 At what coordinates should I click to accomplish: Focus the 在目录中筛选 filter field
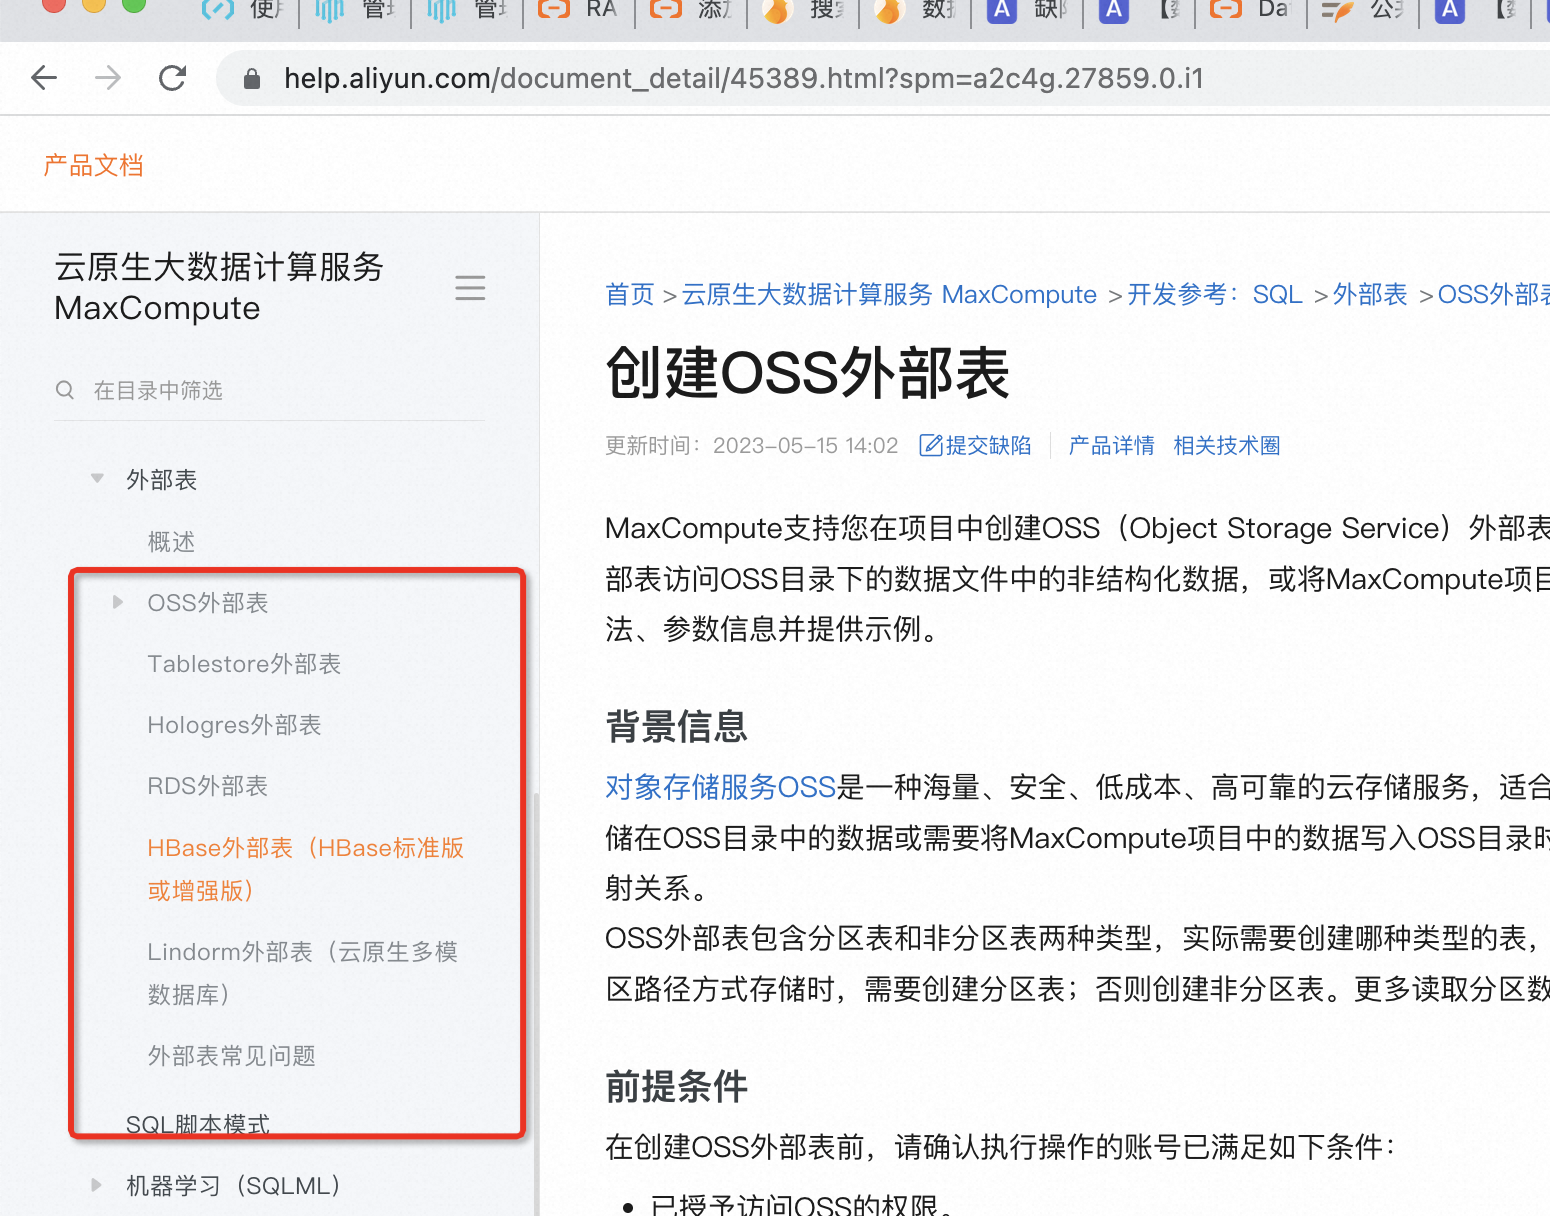[x=270, y=390]
